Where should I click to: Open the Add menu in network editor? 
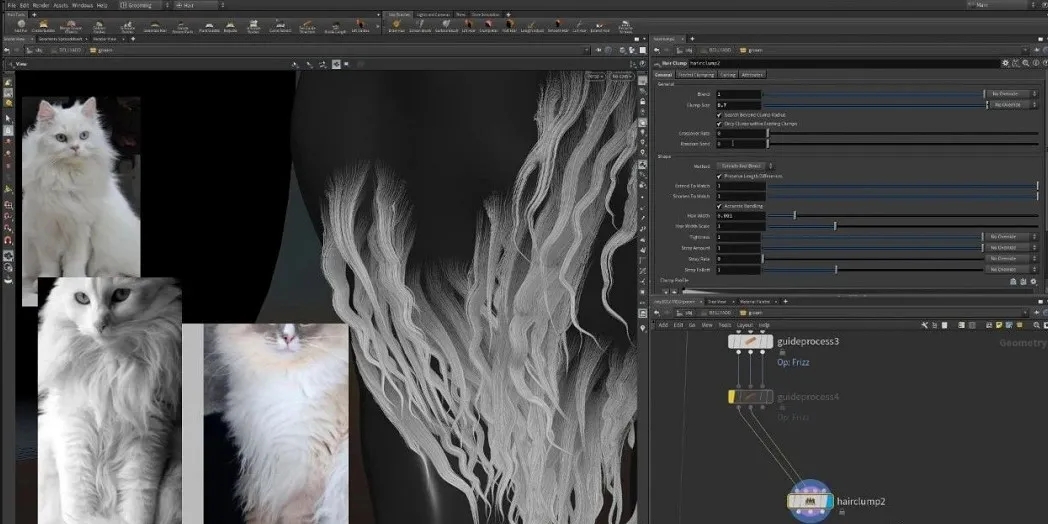663,325
